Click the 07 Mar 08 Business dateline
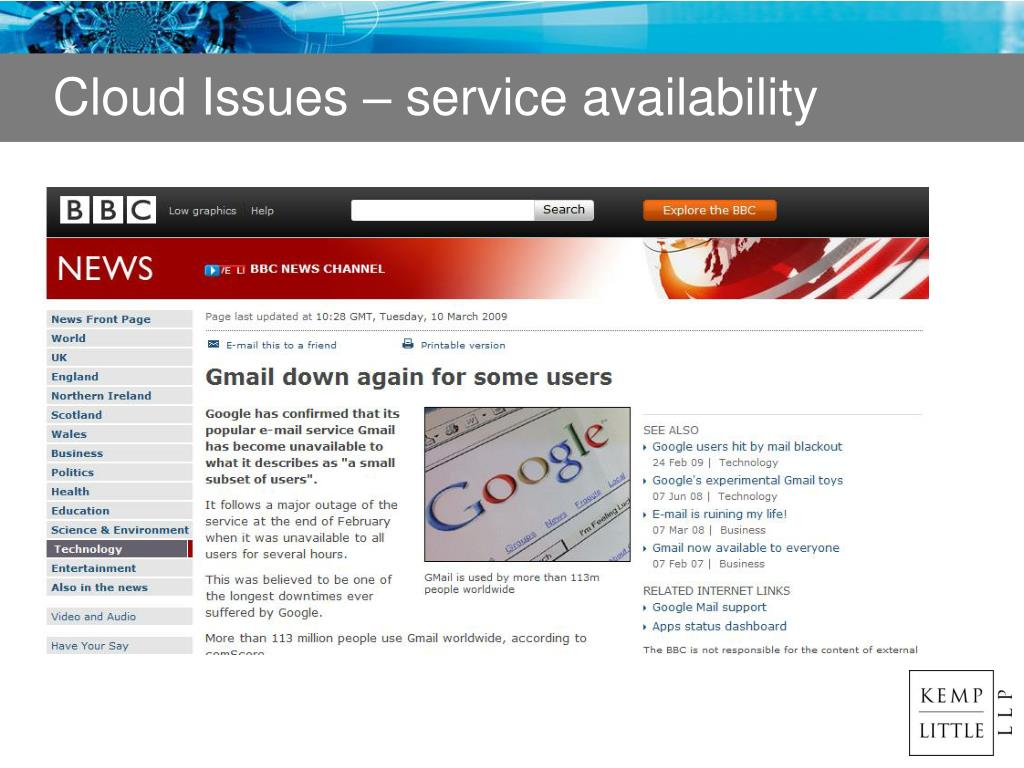This screenshot has width=1024, height=768. point(709,530)
